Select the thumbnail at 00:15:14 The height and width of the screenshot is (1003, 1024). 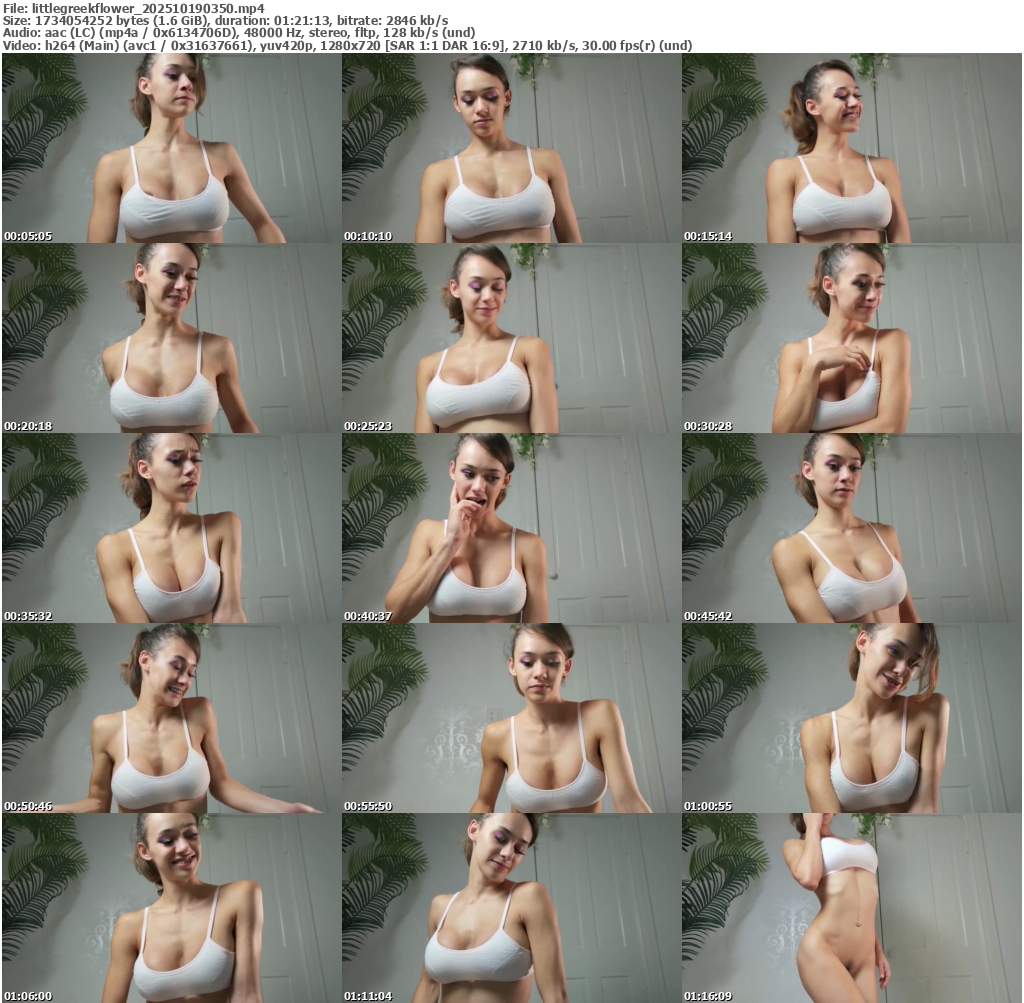(x=851, y=148)
